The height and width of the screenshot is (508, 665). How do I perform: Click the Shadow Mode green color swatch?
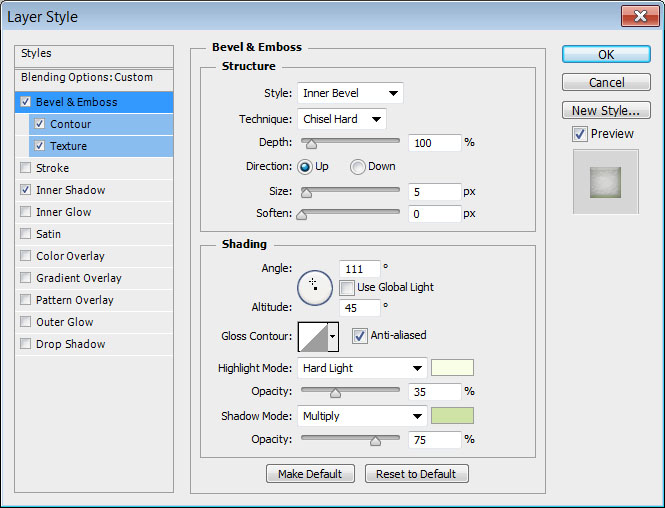click(x=452, y=416)
